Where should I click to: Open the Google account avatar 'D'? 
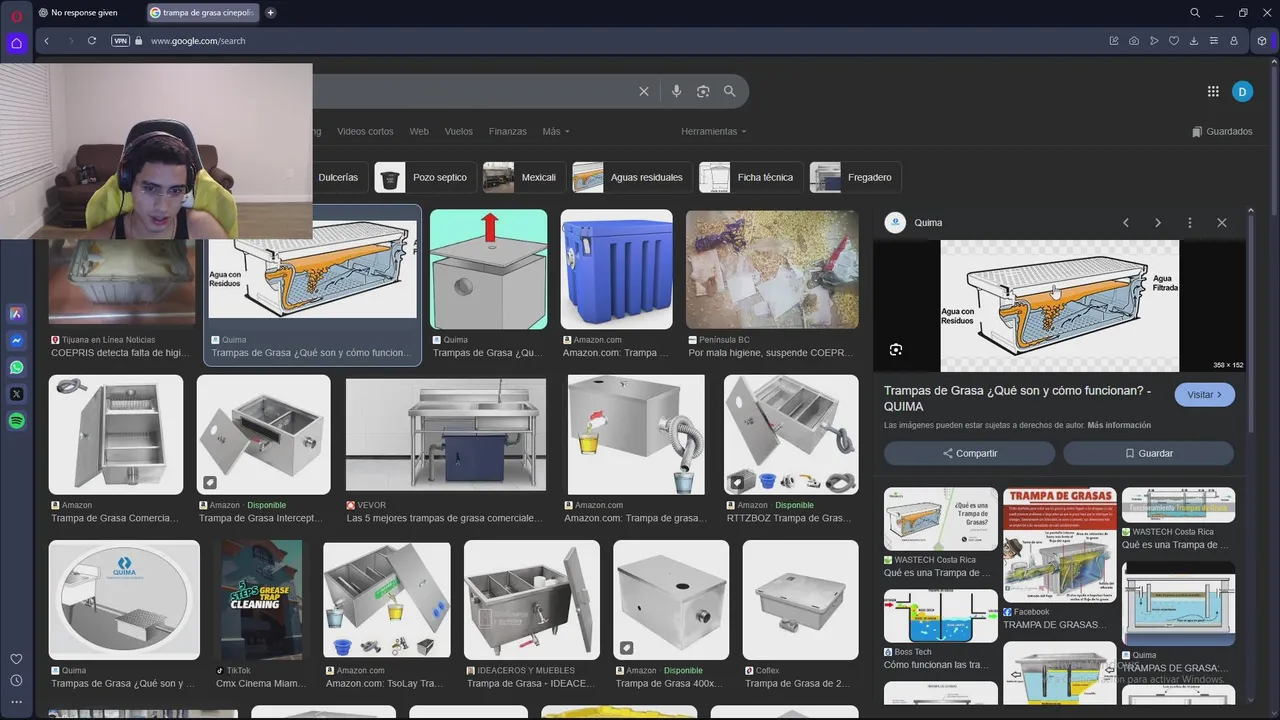click(1242, 91)
